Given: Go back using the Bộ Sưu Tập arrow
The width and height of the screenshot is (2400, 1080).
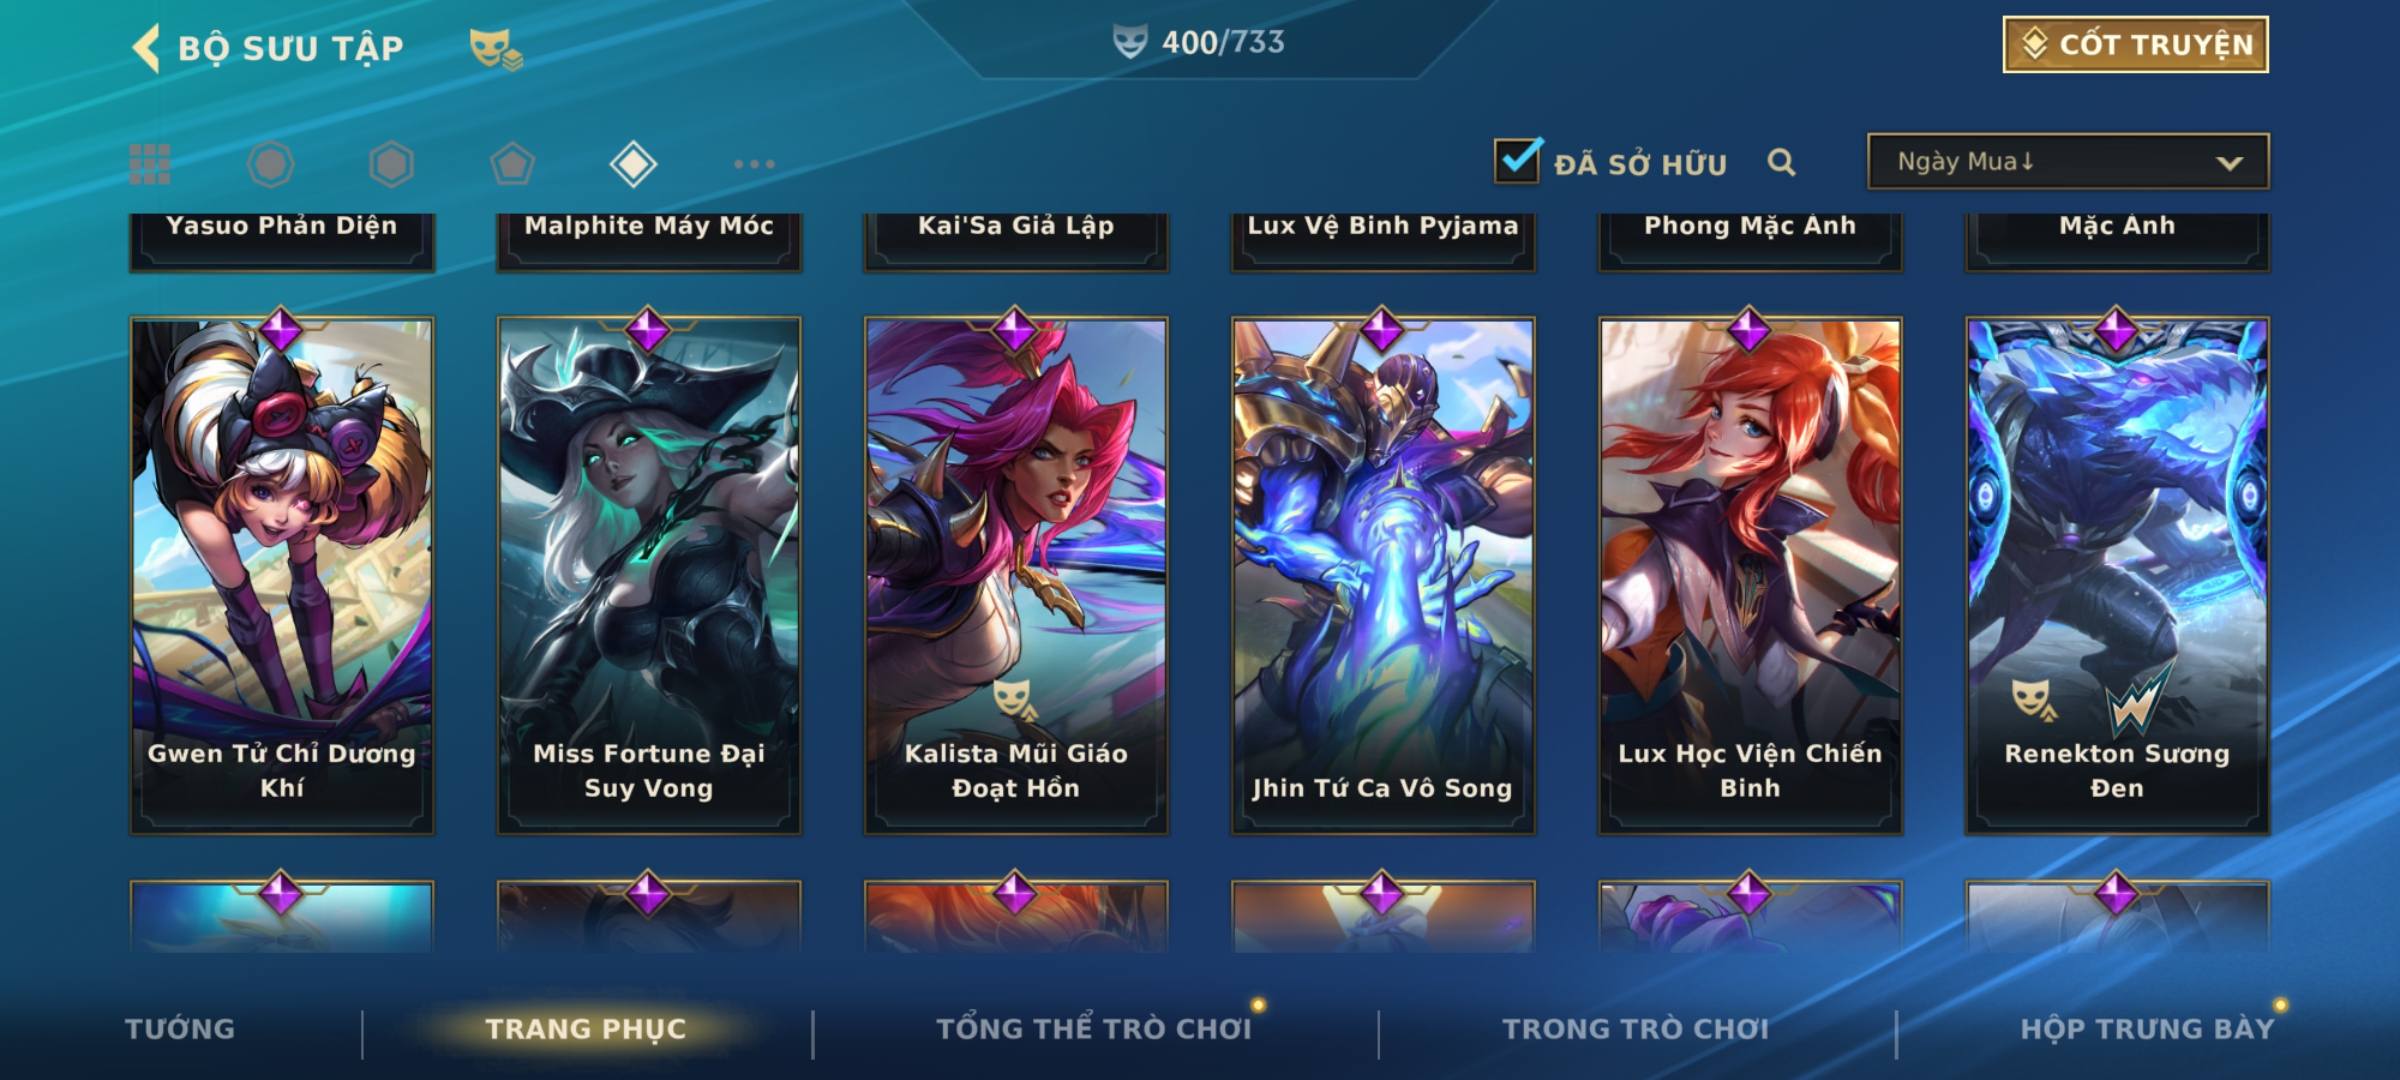Looking at the screenshot, I should point(146,48).
